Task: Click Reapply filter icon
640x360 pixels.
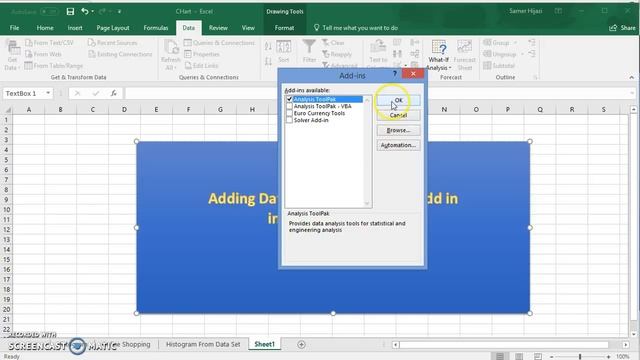Action: pos(326,54)
